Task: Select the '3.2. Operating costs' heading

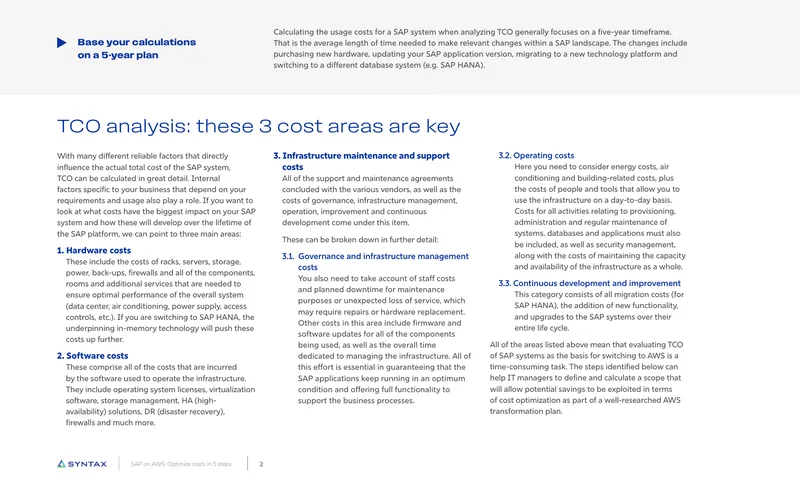Action: click(536, 156)
